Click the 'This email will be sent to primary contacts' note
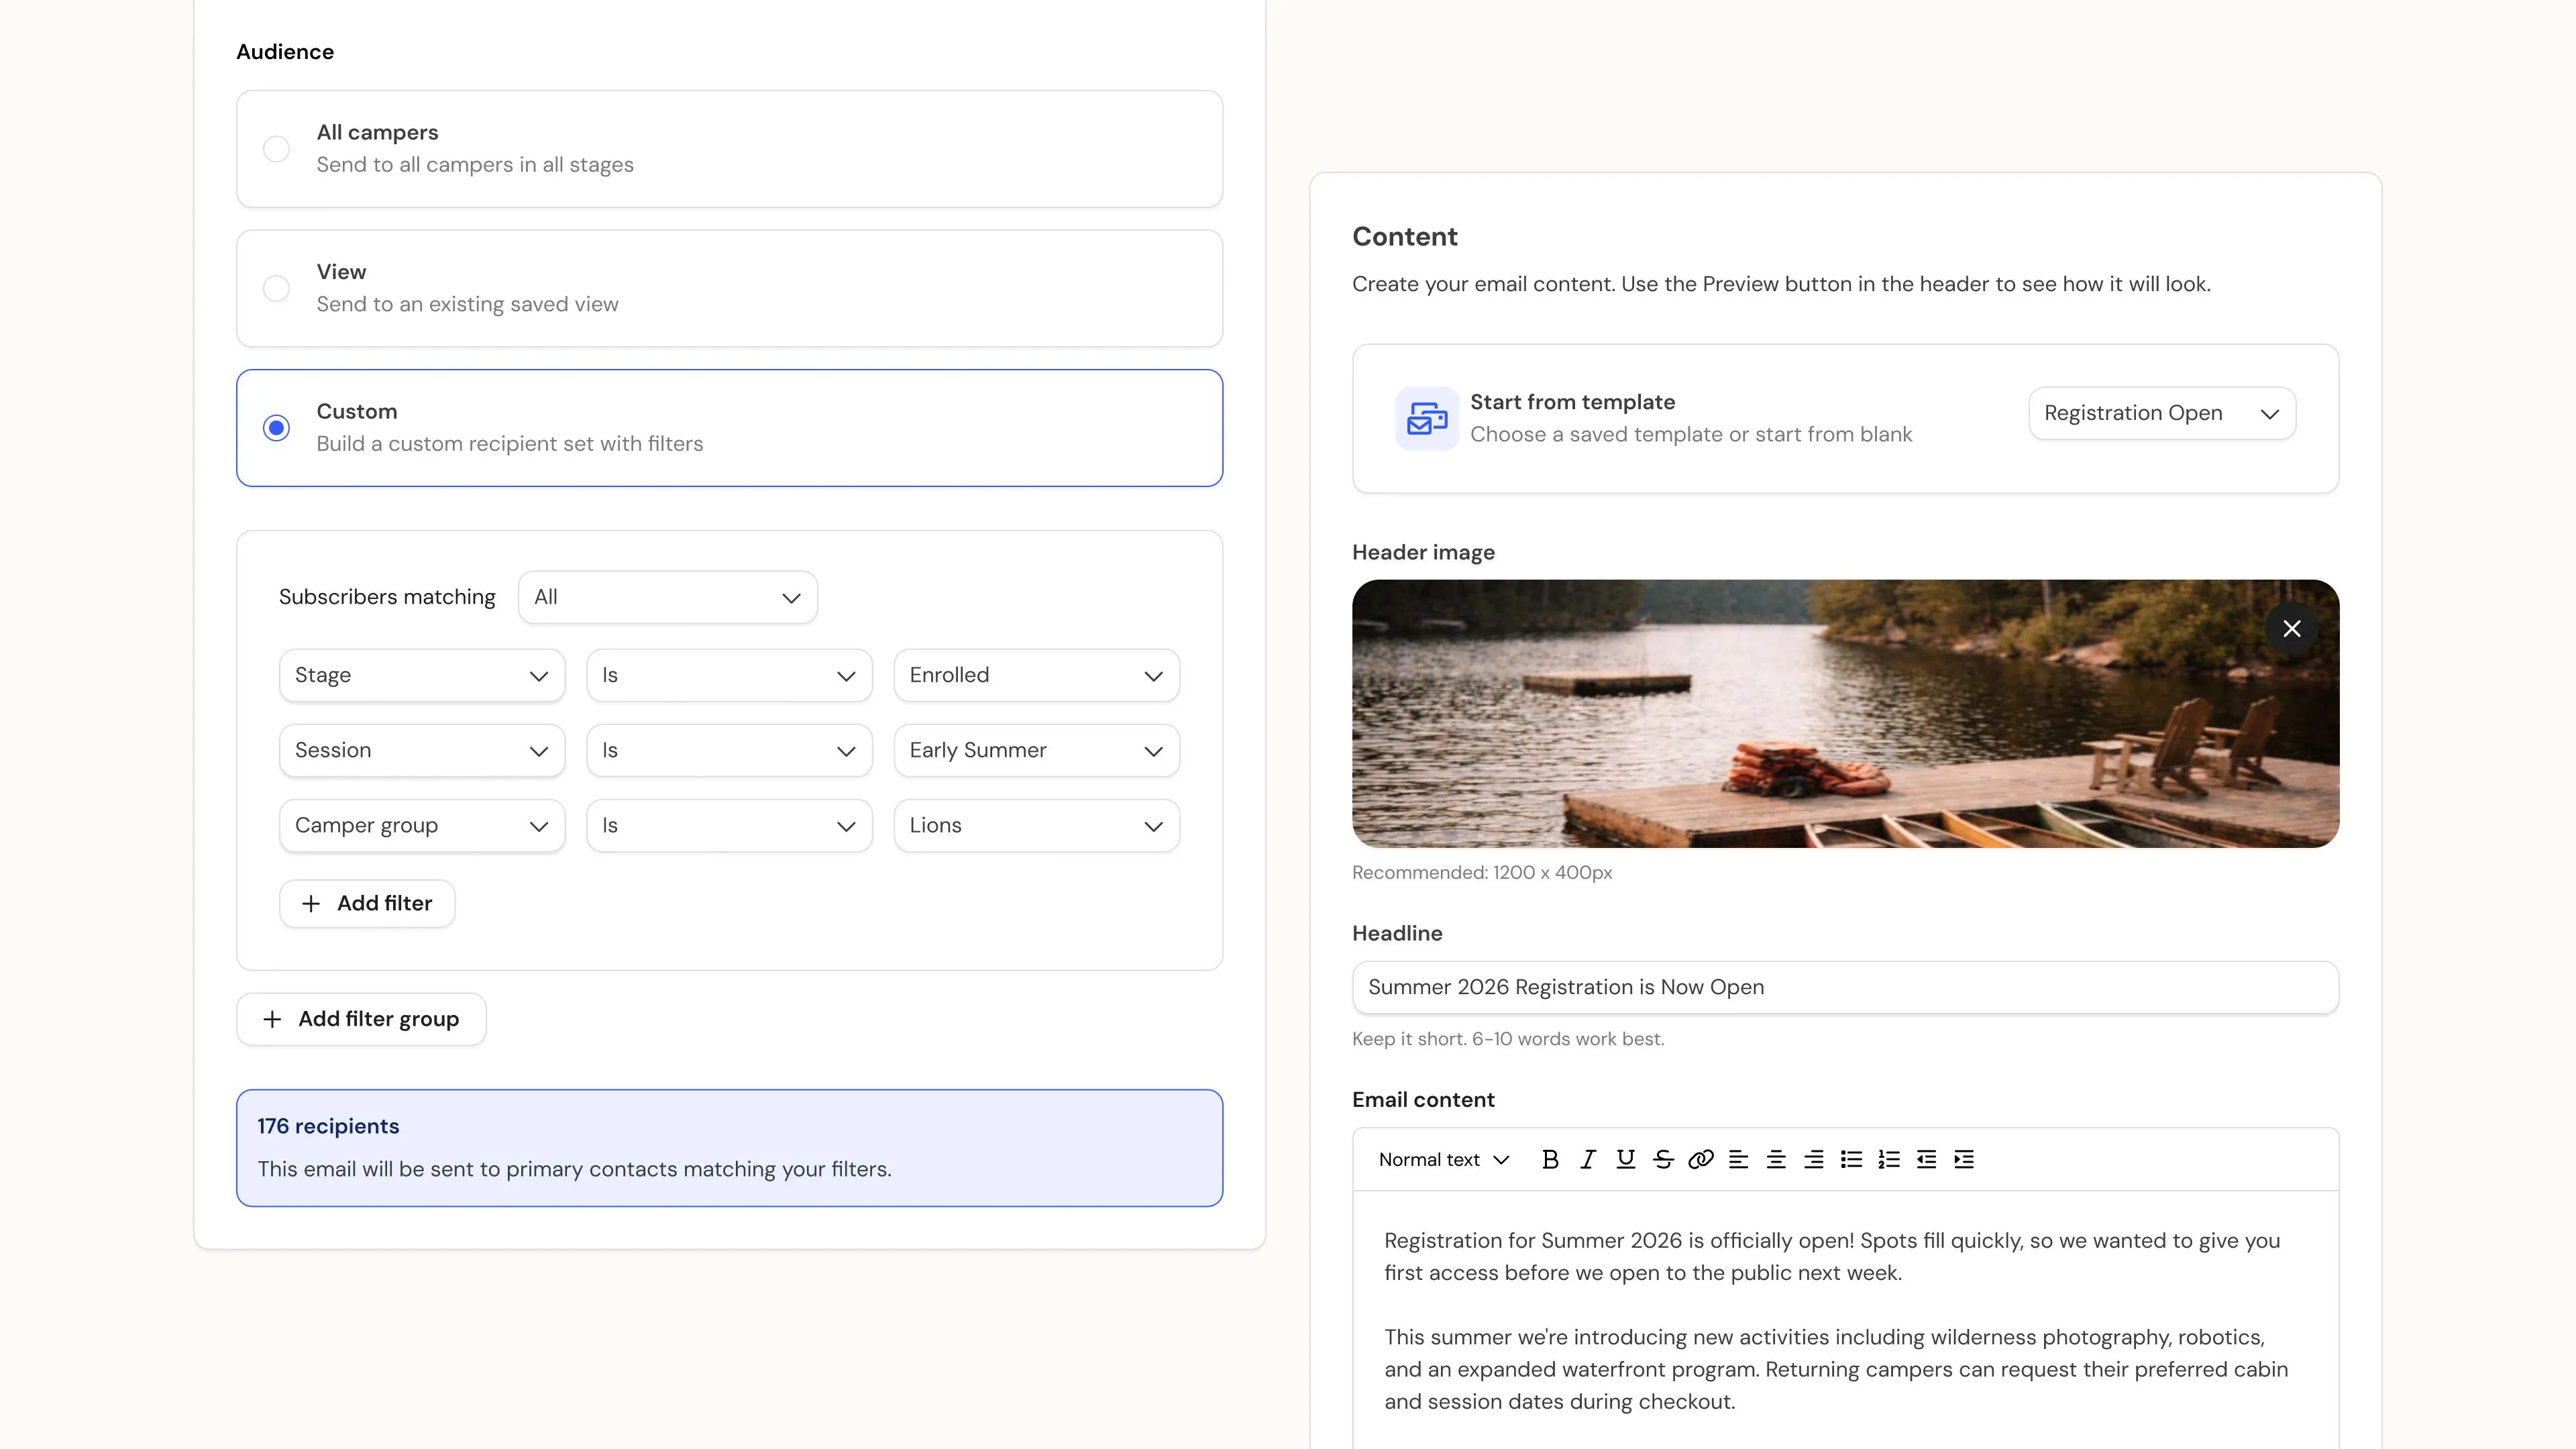The height and width of the screenshot is (1449, 2576). pos(574,1170)
